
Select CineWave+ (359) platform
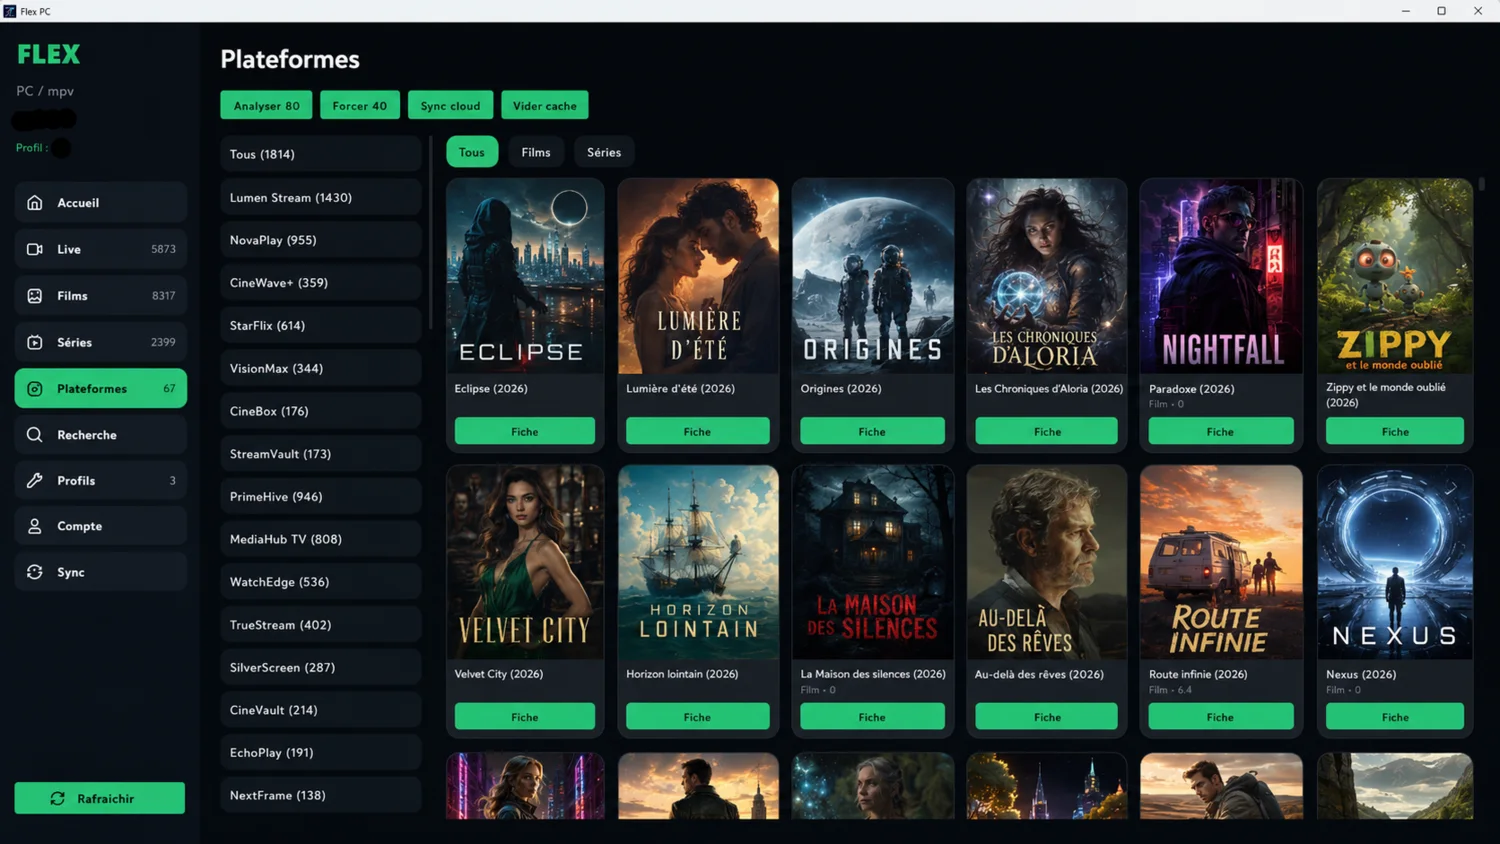321,283
